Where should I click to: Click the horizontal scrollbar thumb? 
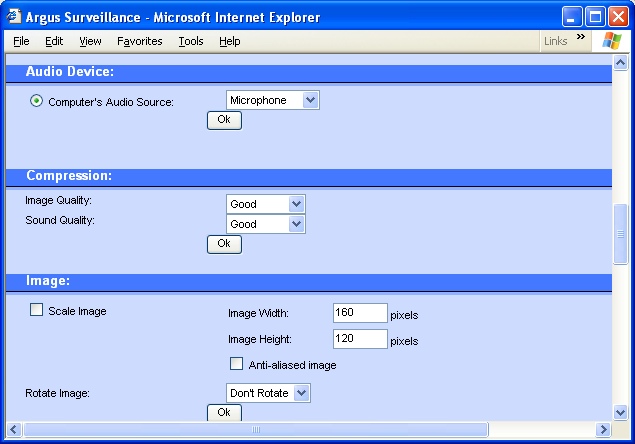click(256, 429)
